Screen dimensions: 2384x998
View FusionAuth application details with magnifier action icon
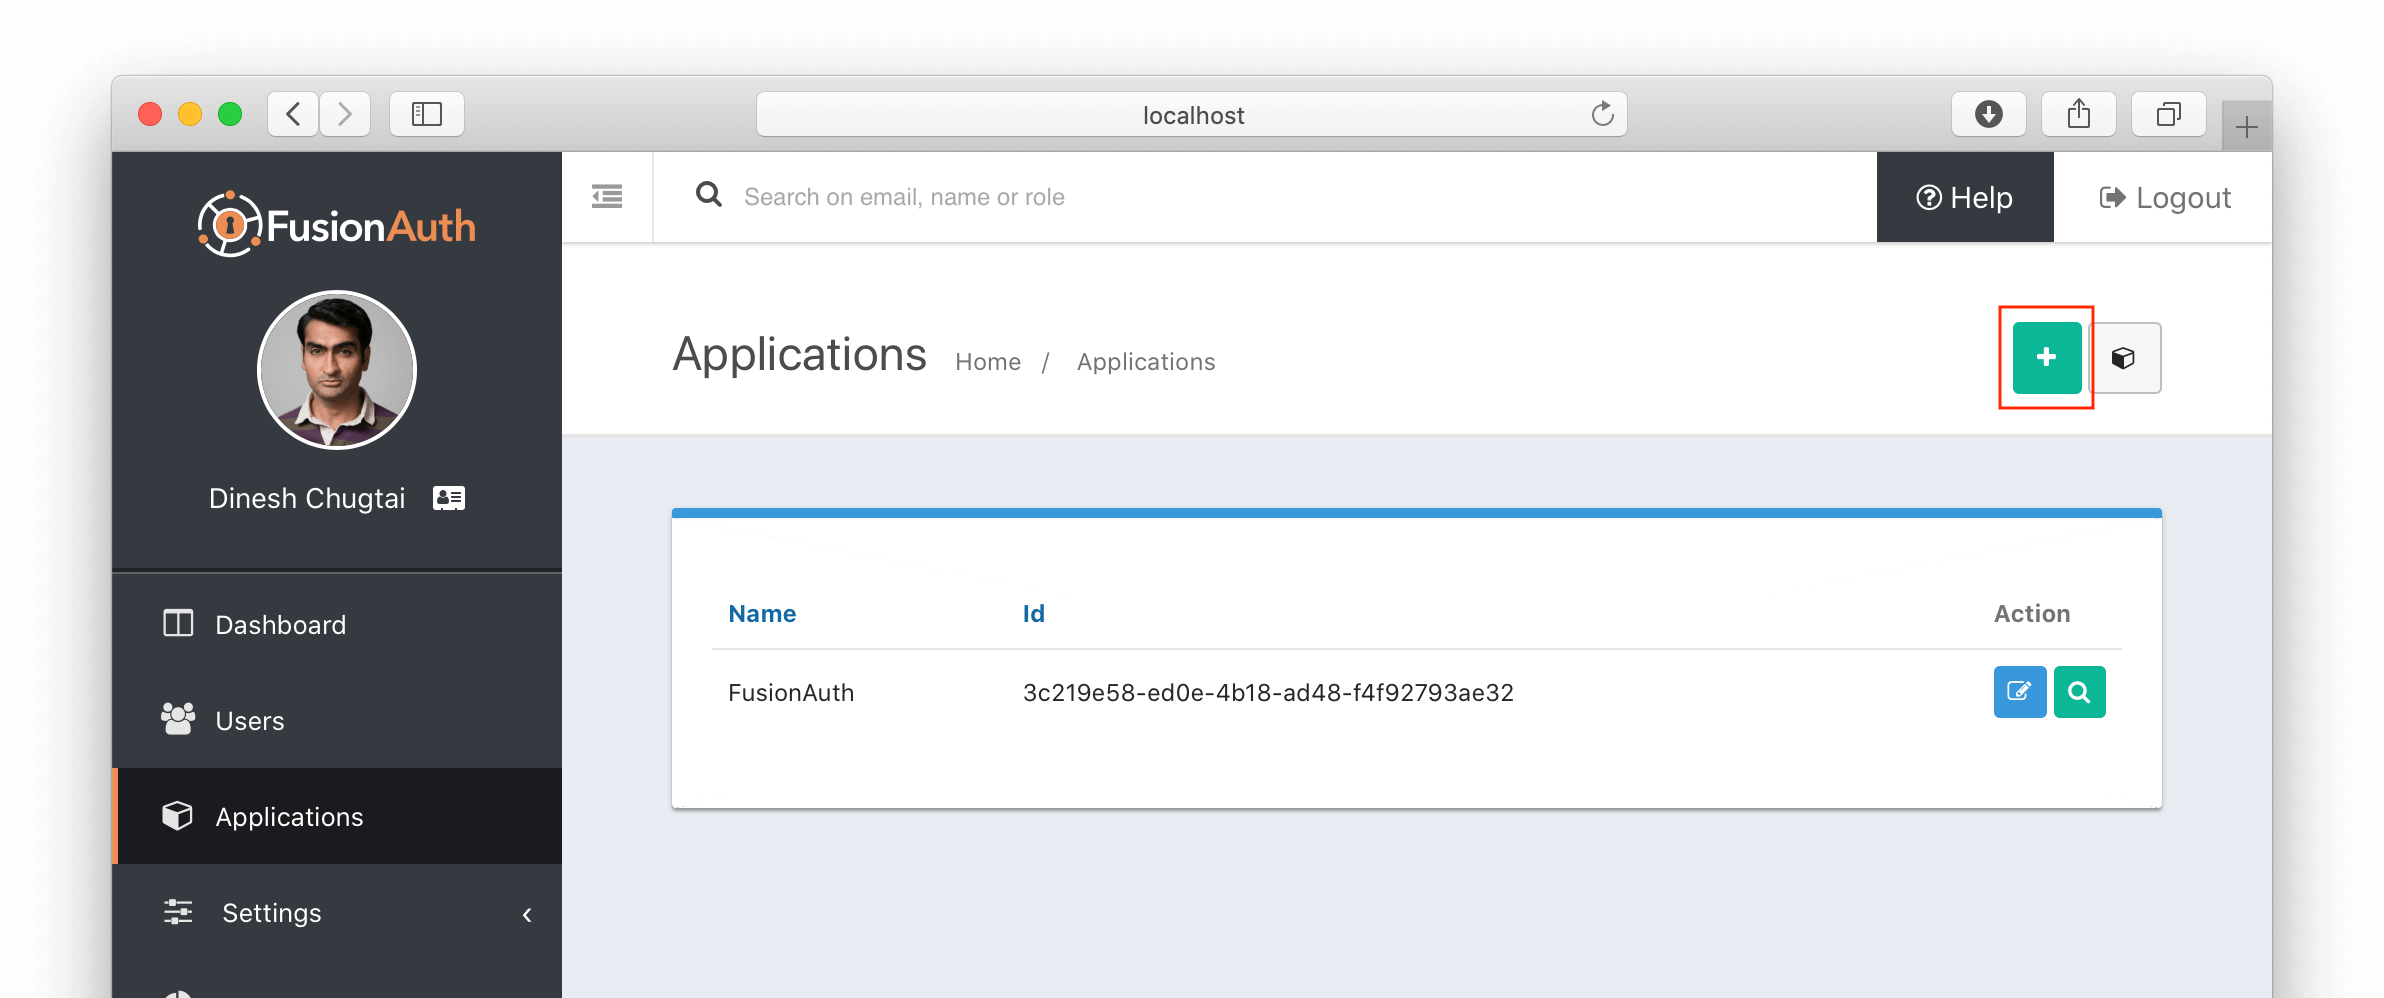2080,691
